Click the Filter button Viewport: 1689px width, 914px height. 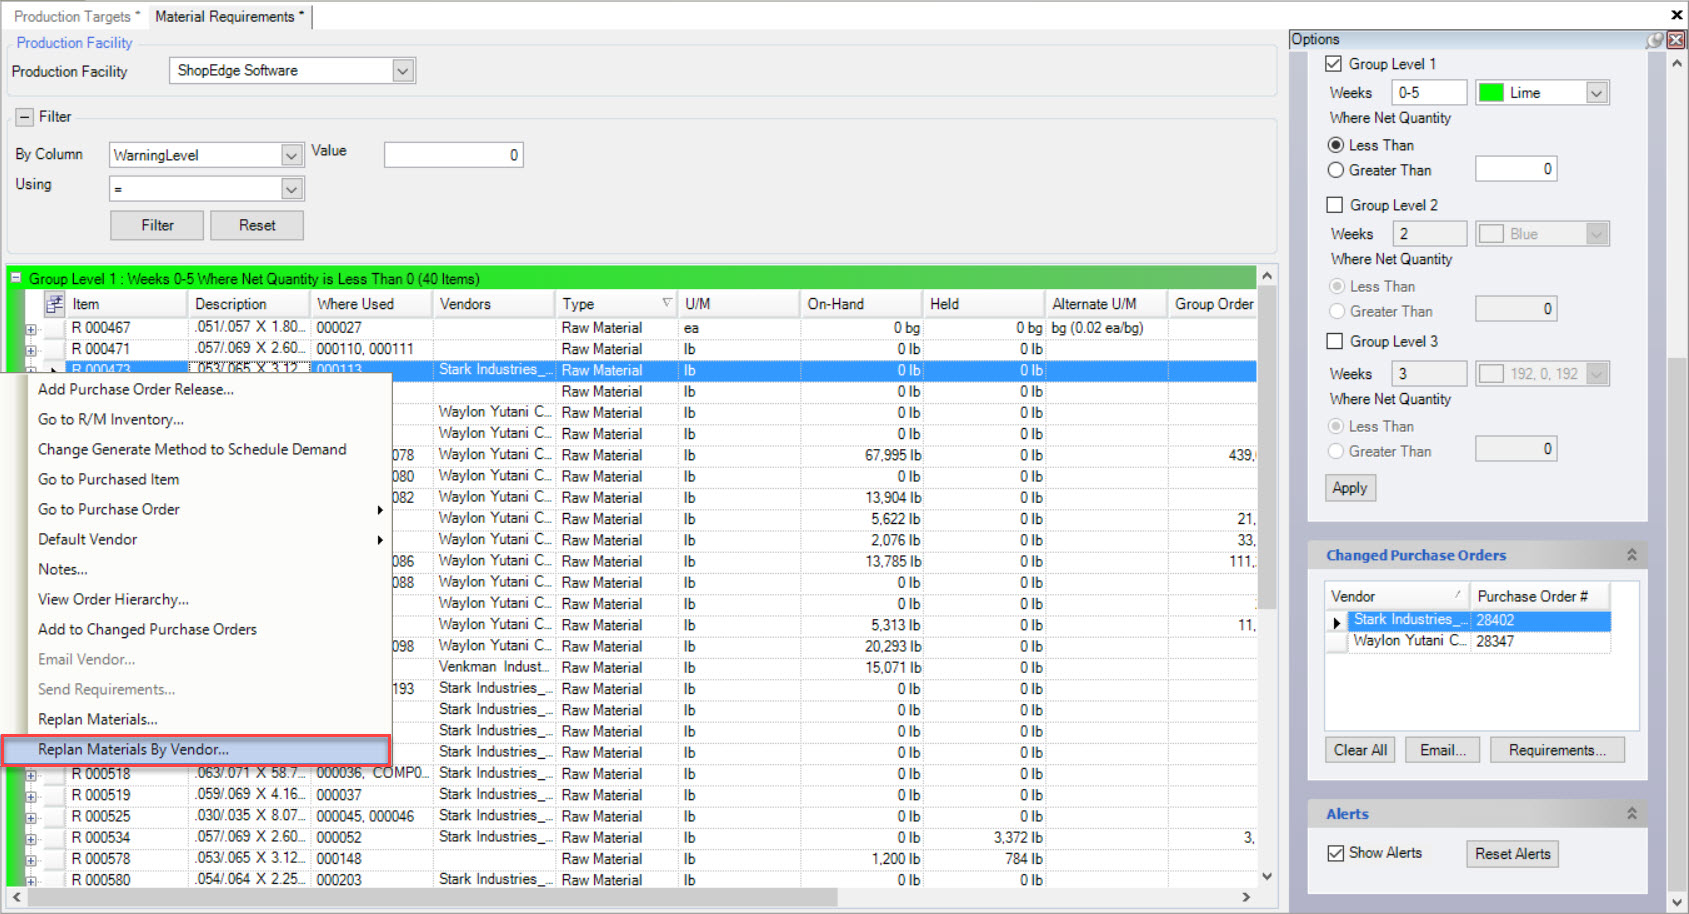pos(157,225)
